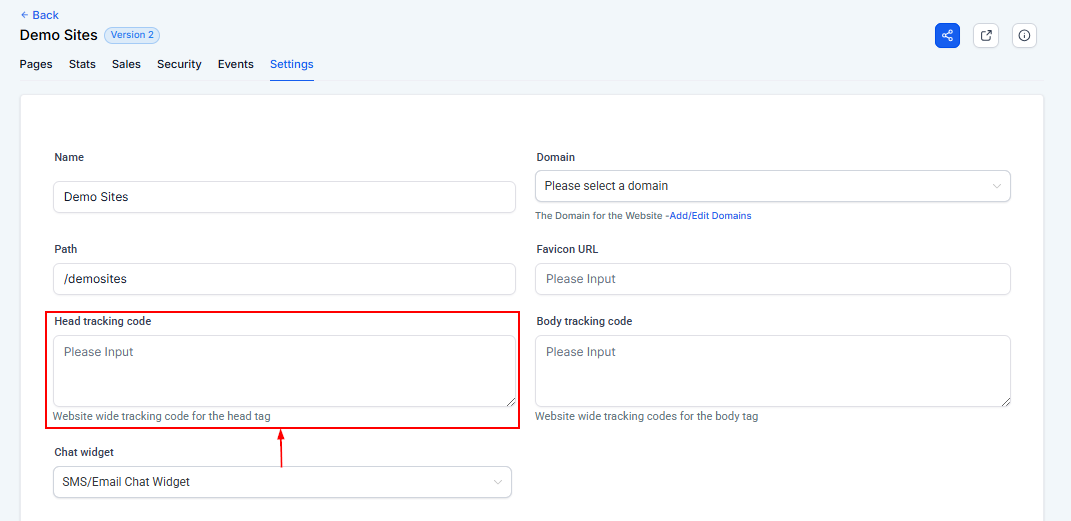Select the Settings tab
Screen dimensions: 1071x521
(291, 64)
